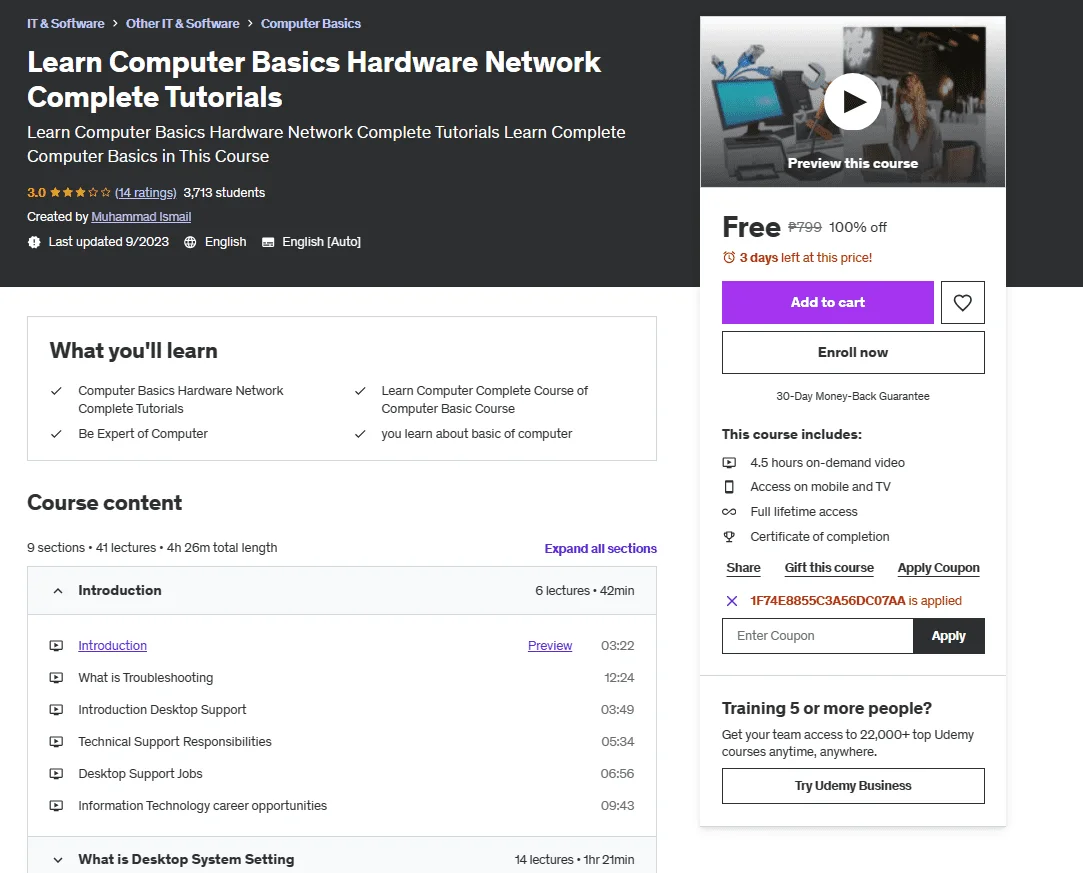Open instructor Muhammad Ismail's profile

pos(141,217)
